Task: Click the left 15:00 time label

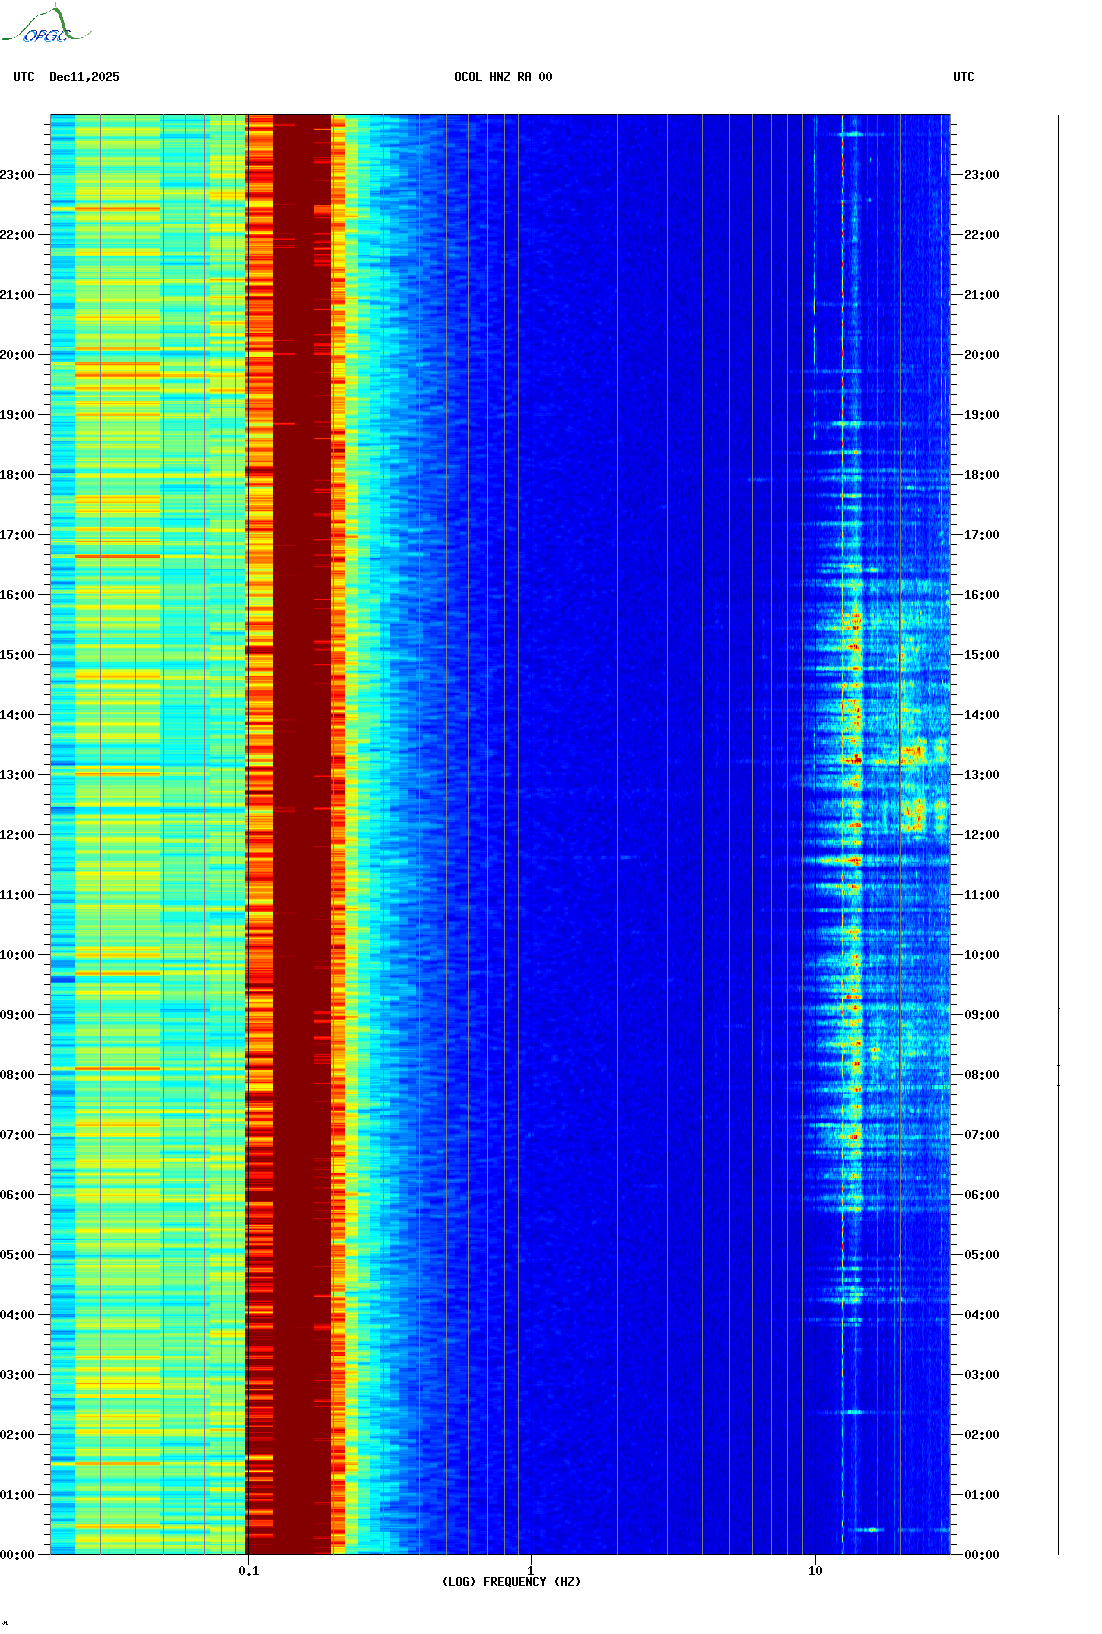Action: pyautogui.click(x=17, y=655)
